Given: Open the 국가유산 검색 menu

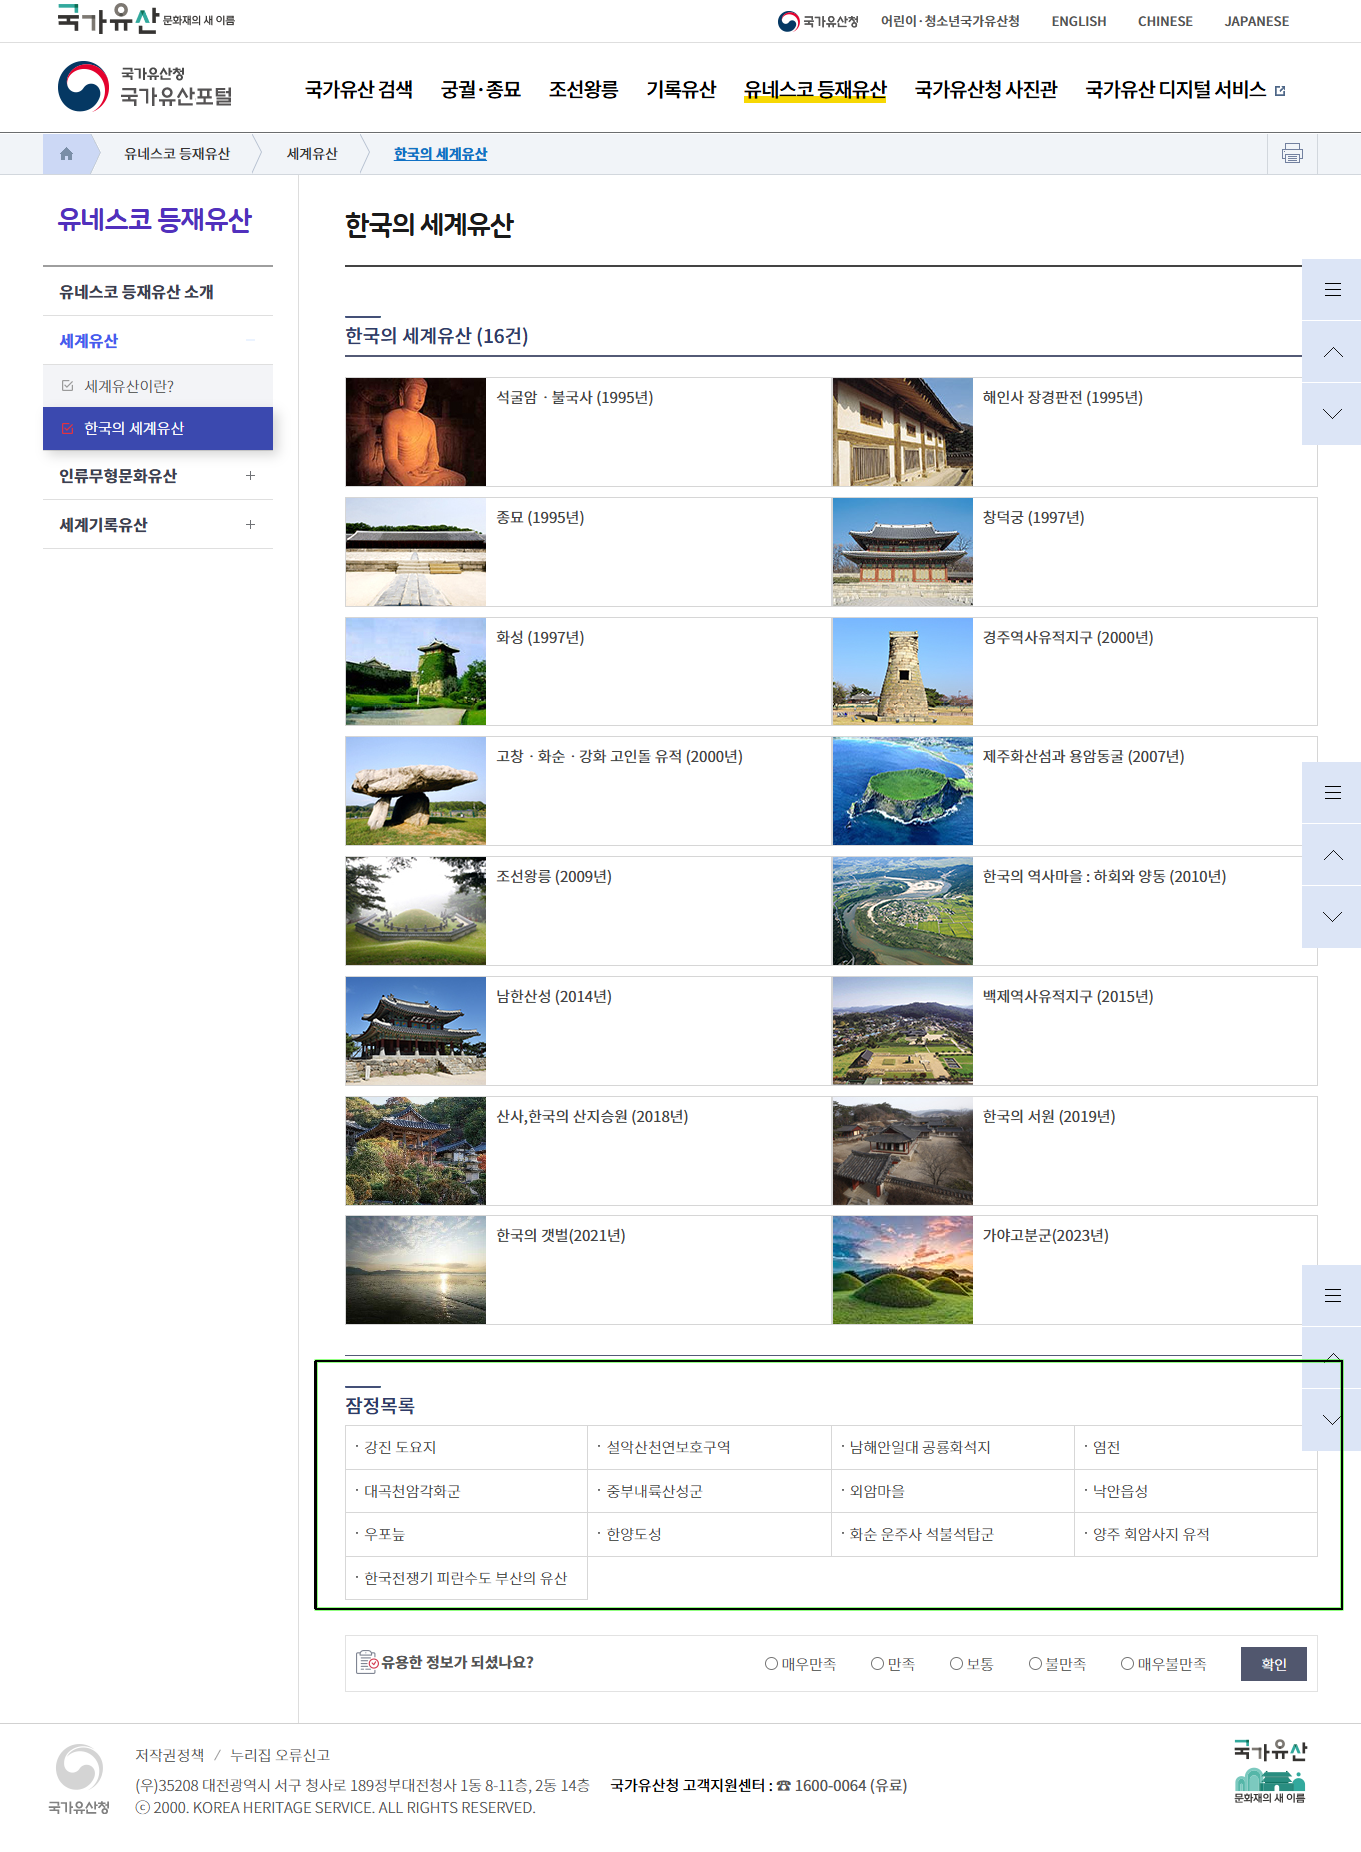Looking at the screenshot, I should point(359,90).
